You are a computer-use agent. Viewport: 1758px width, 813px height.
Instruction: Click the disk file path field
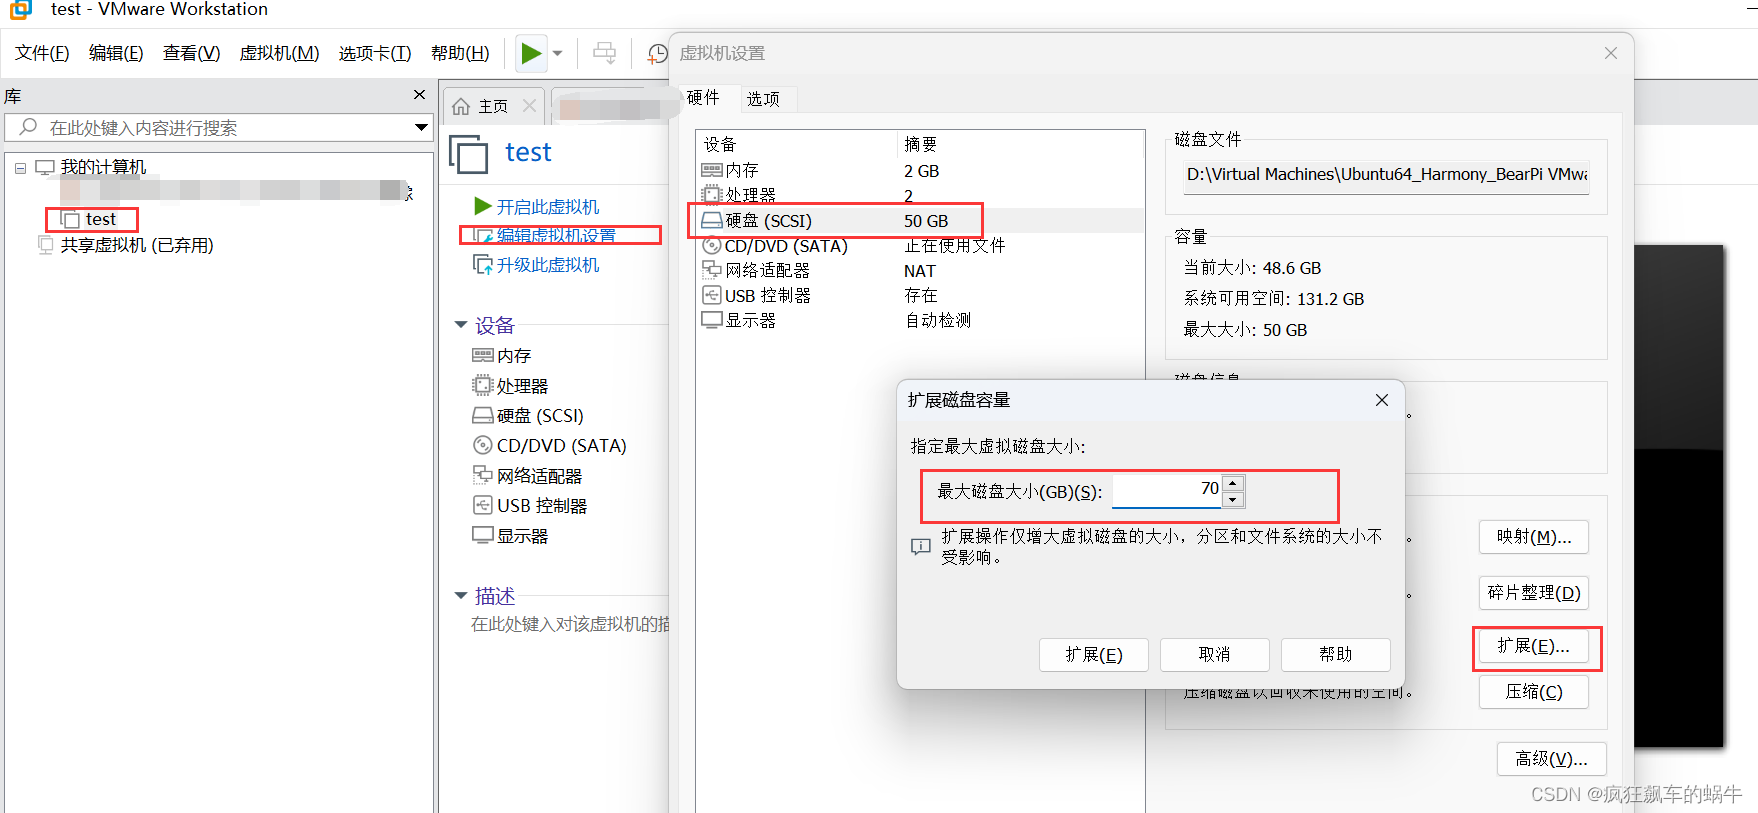coord(1386,175)
